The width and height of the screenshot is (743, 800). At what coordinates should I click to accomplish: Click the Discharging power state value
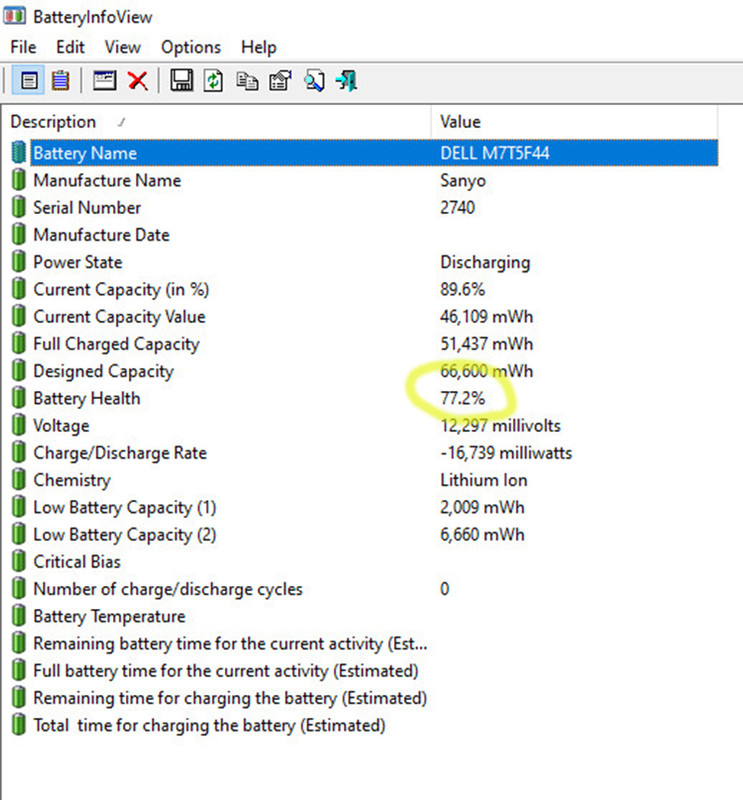click(485, 262)
